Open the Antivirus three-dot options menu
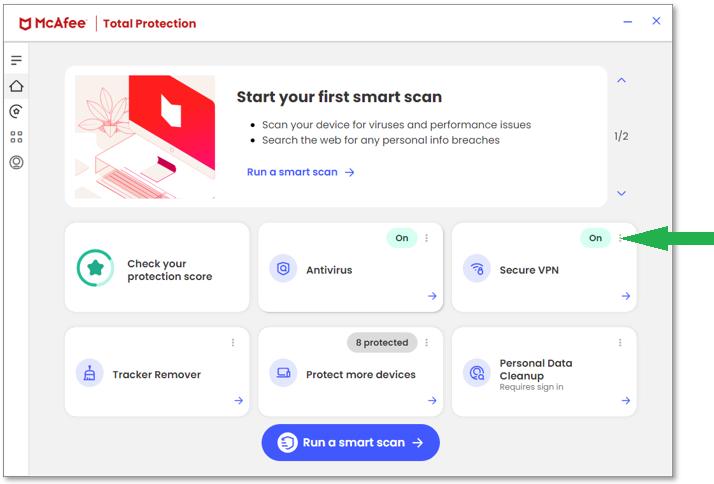 427,238
